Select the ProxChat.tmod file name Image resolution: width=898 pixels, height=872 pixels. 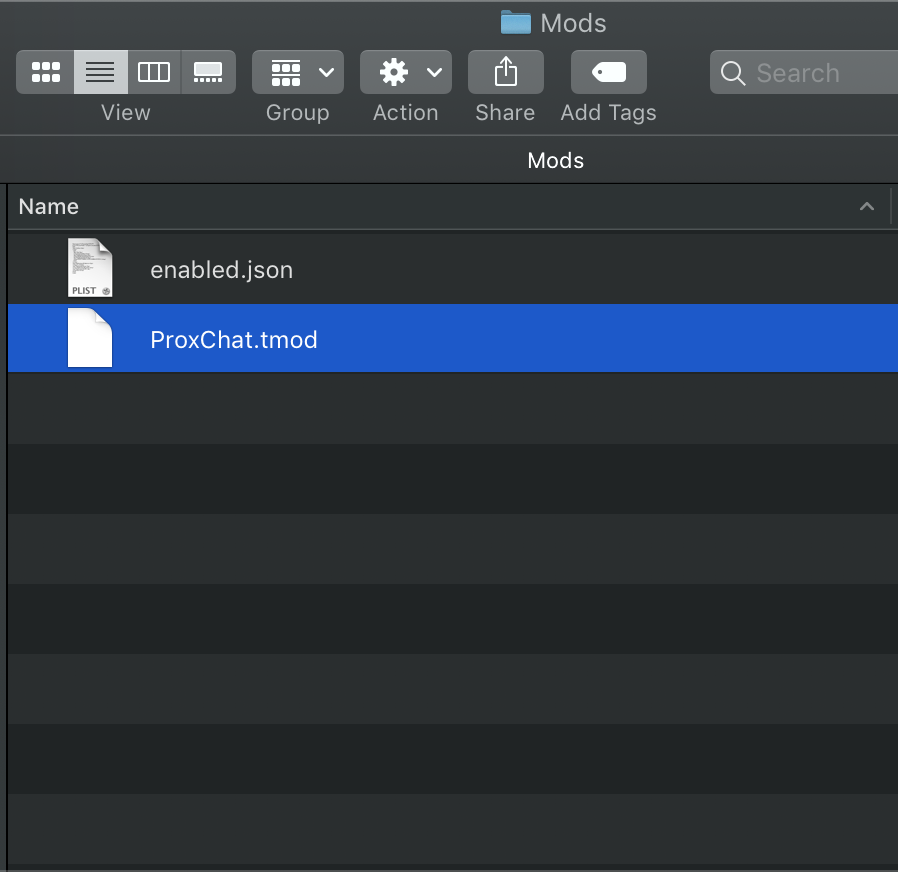click(234, 340)
